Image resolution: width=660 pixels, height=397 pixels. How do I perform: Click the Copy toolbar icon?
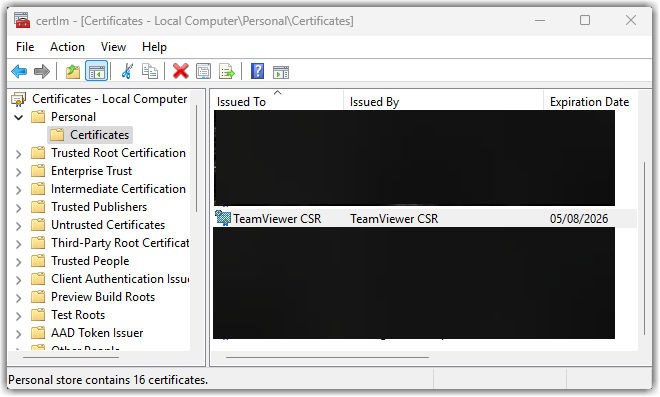click(150, 71)
